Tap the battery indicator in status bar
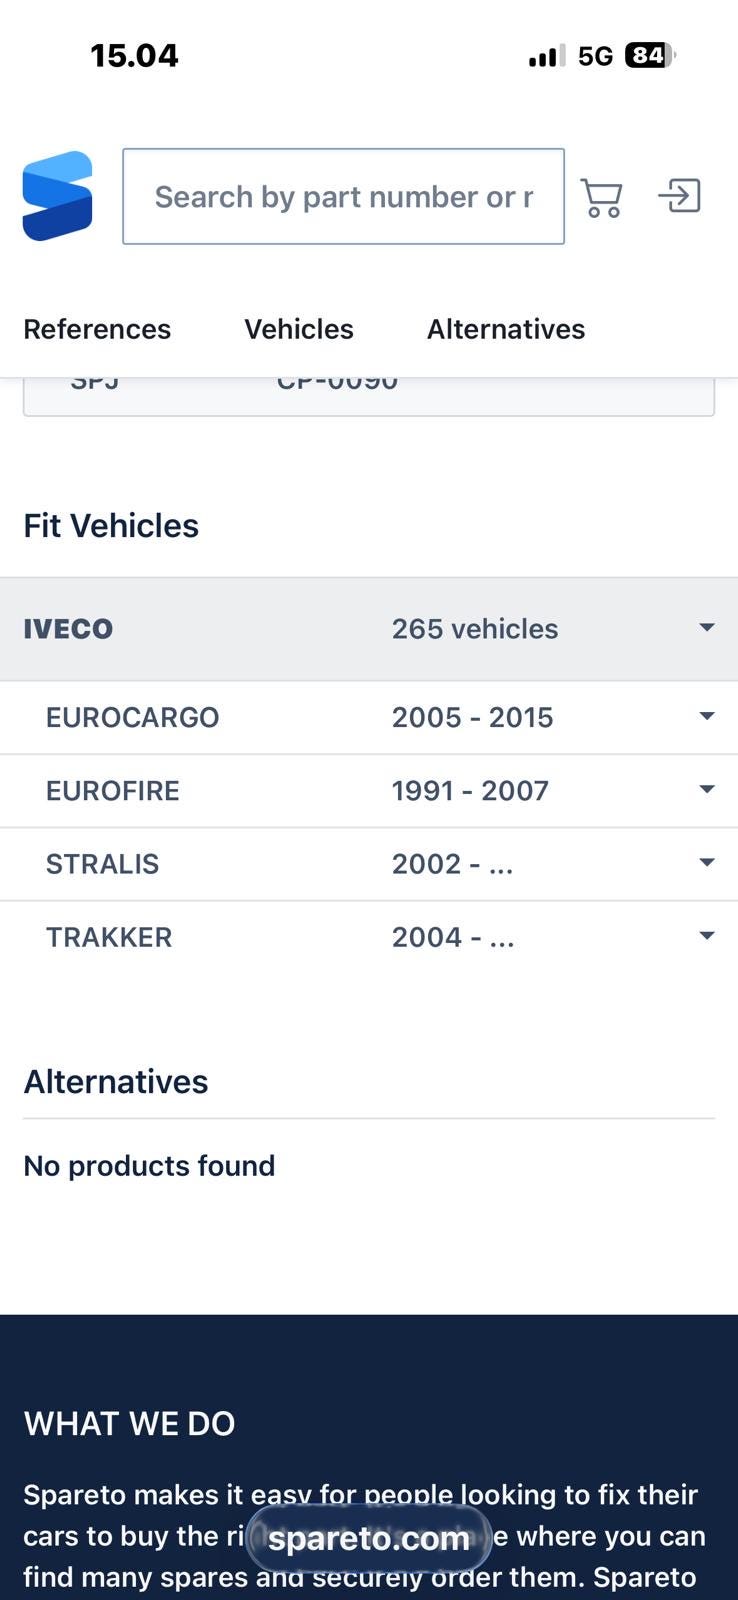The image size is (738, 1600). coord(649,56)
